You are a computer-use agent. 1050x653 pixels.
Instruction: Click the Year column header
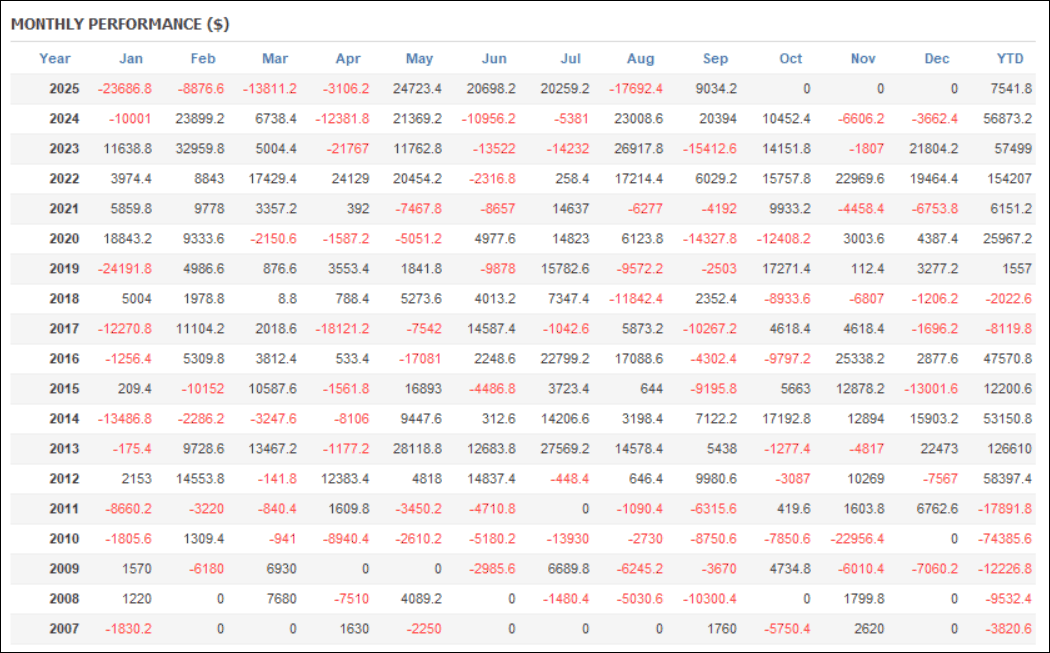(55, 58)
